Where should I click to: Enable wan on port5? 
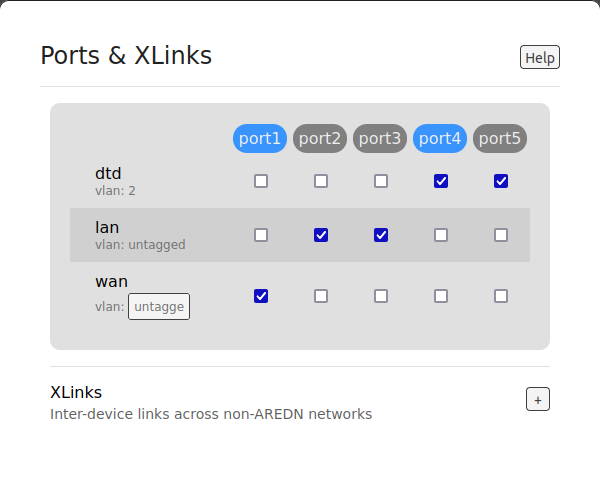coord(501,296)
